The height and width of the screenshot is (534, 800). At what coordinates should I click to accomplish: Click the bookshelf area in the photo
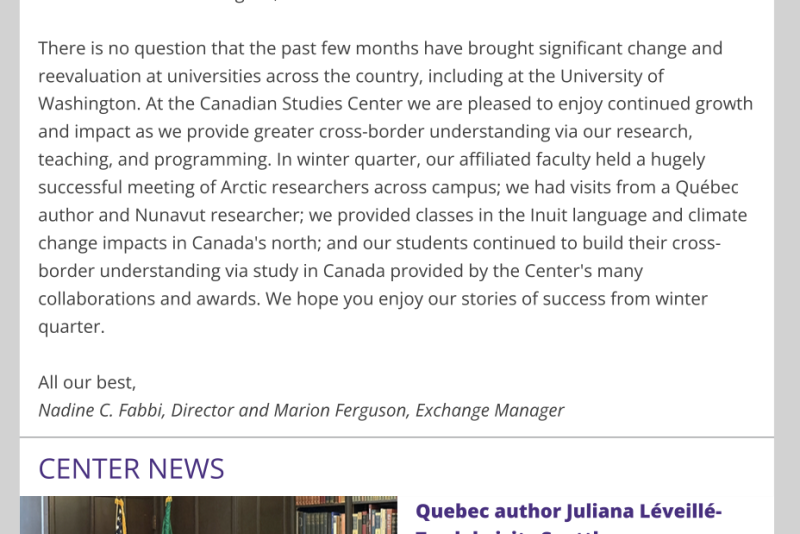[346, 515]
